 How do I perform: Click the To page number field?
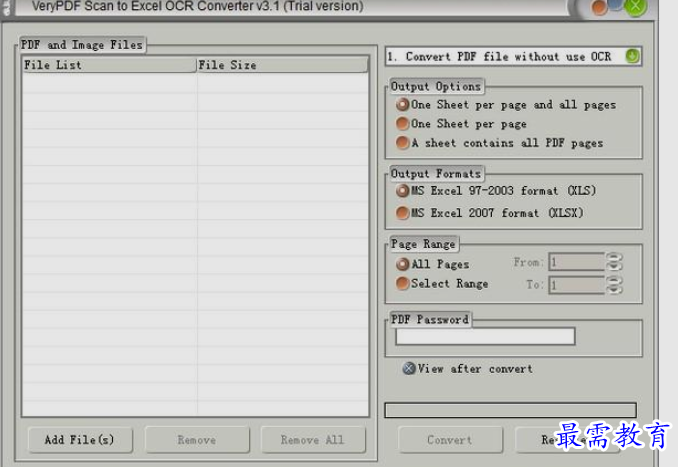pyautogui.click(x=576, y=285)
